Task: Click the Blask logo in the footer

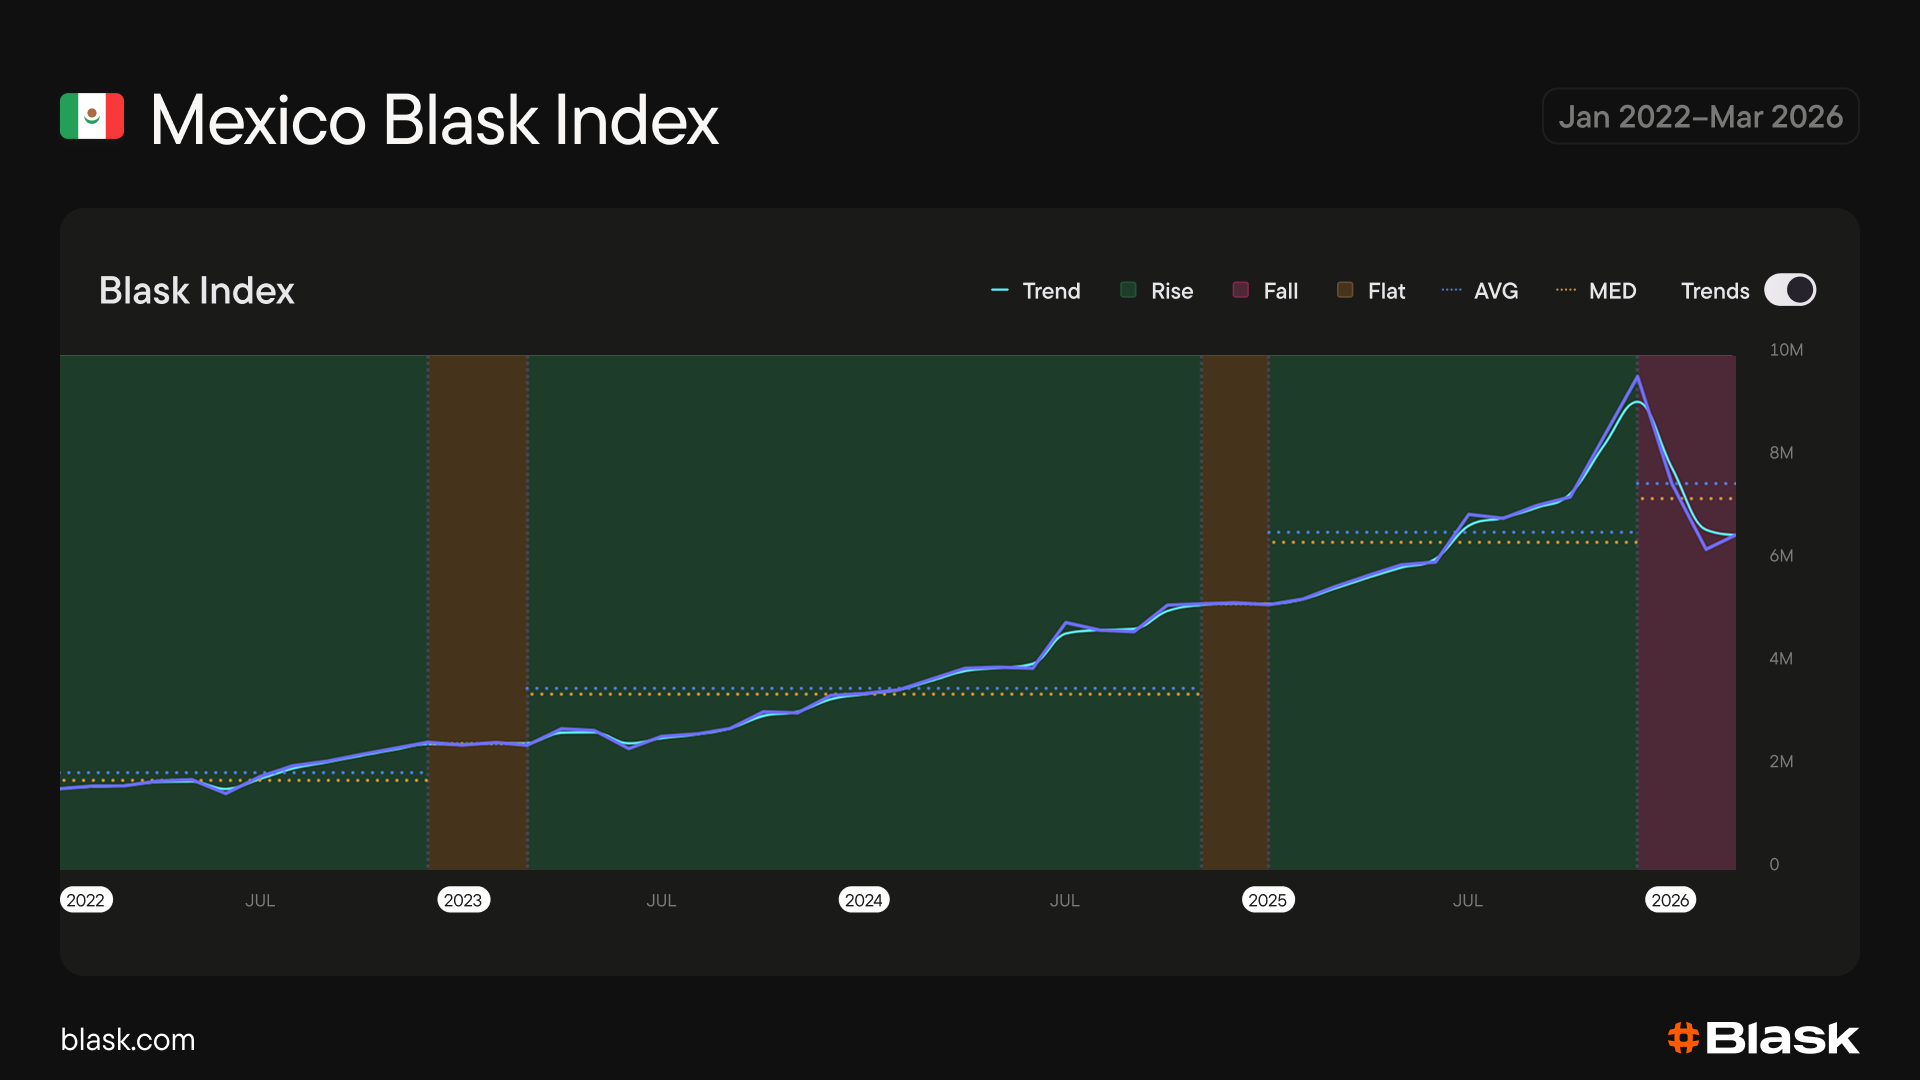Action: point(1763,1038)
